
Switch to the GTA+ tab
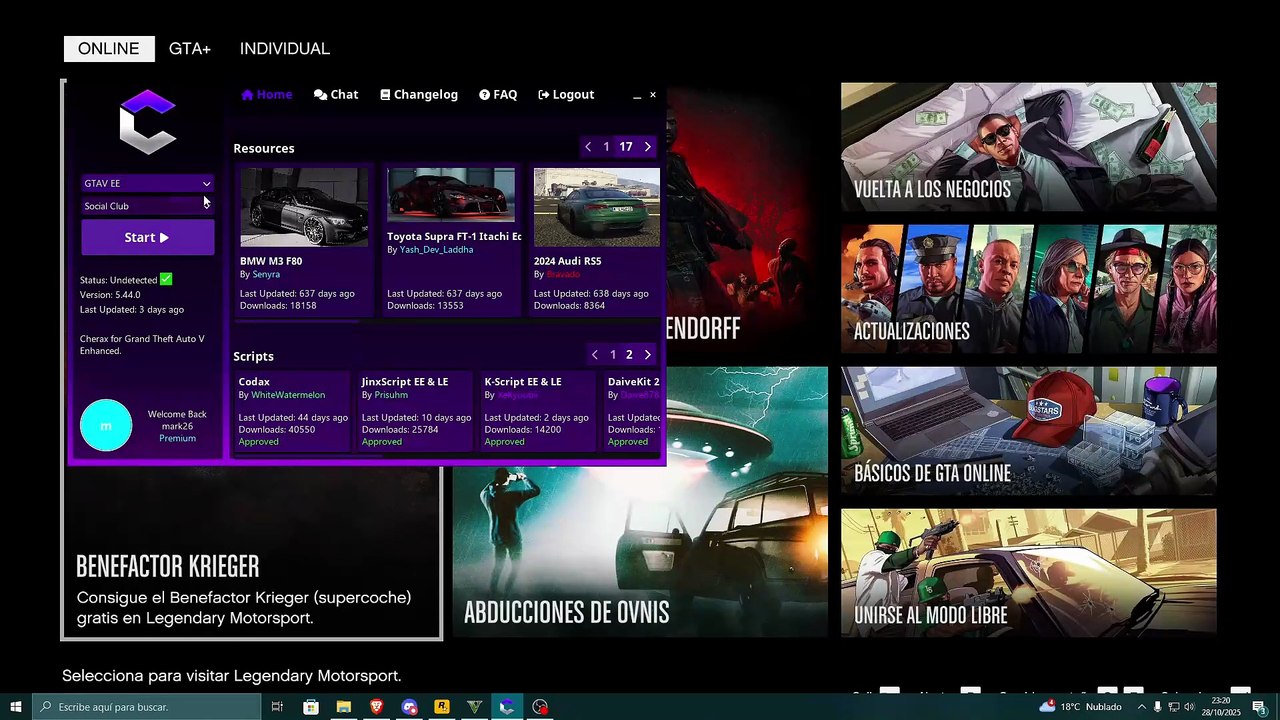coord(190,48)
